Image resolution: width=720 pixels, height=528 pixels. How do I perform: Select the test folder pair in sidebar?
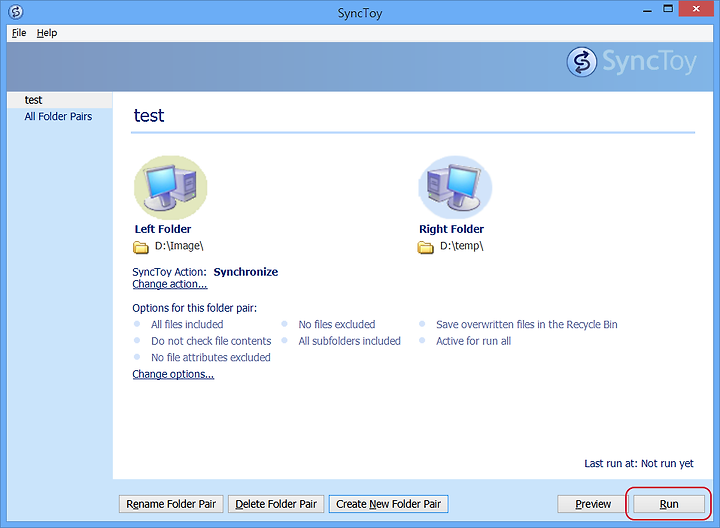coord(60,100)
